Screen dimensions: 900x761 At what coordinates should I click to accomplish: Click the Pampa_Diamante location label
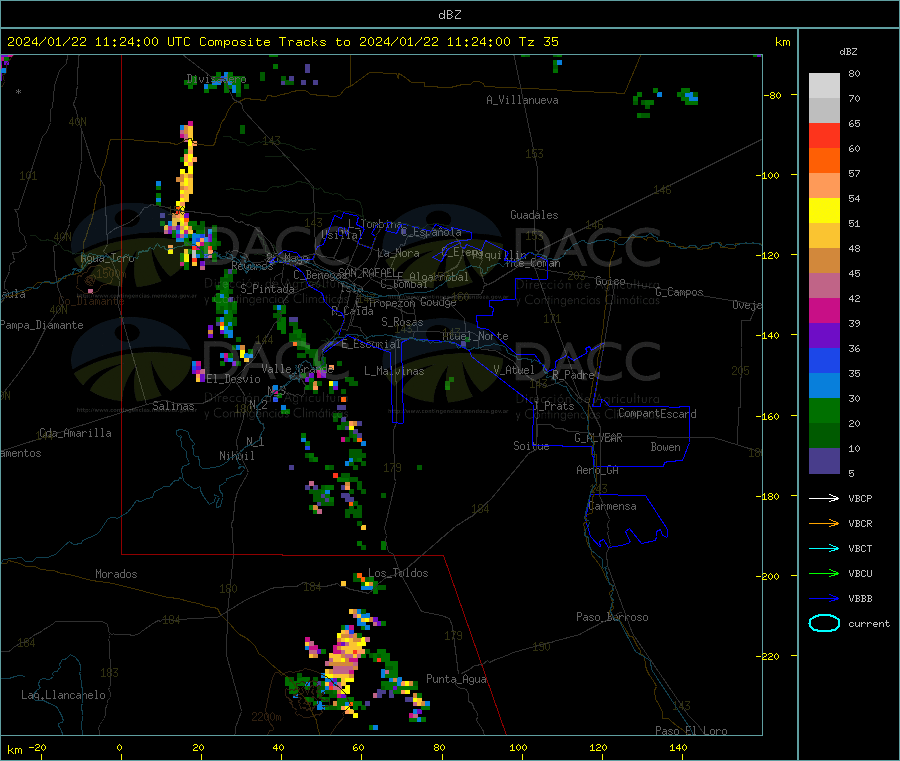[42, 325]
